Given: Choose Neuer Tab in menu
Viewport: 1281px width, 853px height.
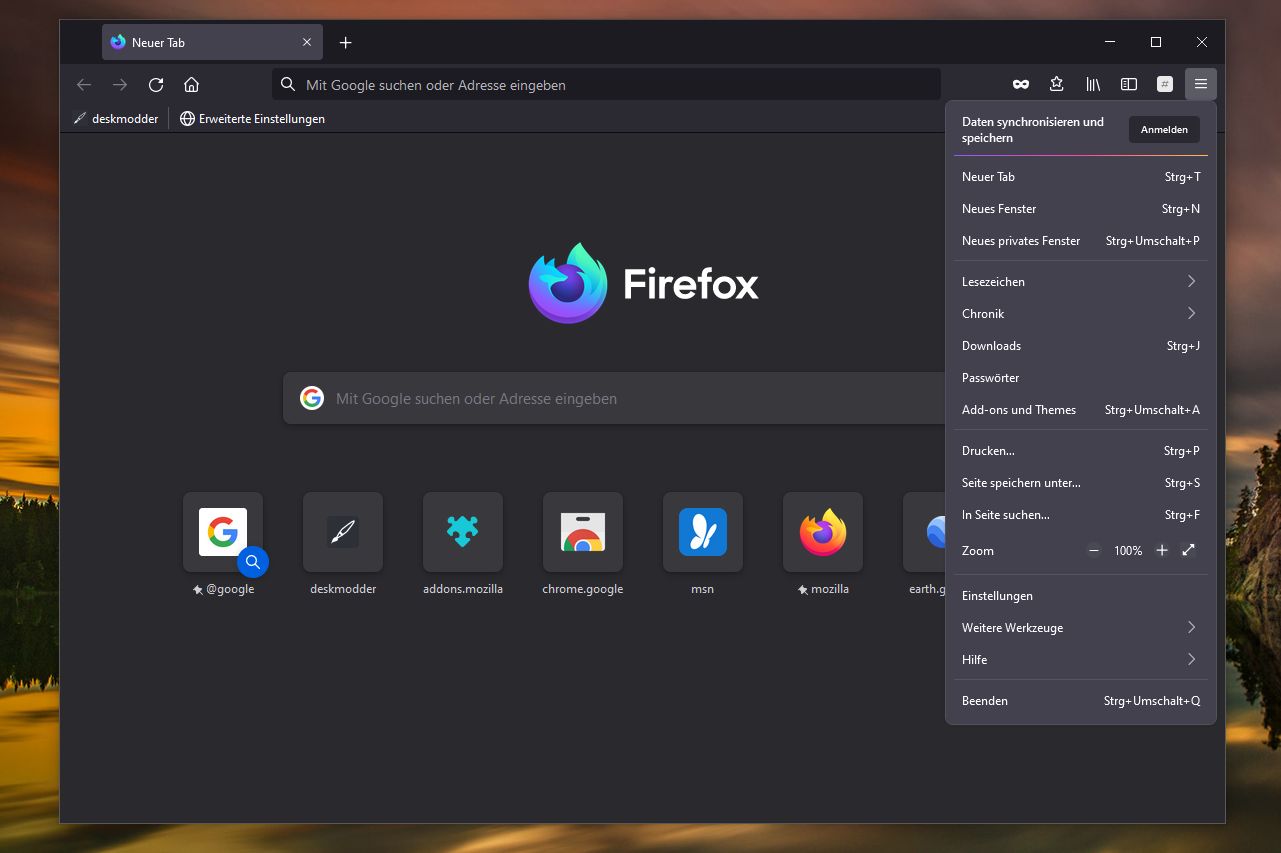Looking at the screenshot, I should click(x=1081, y=177).
